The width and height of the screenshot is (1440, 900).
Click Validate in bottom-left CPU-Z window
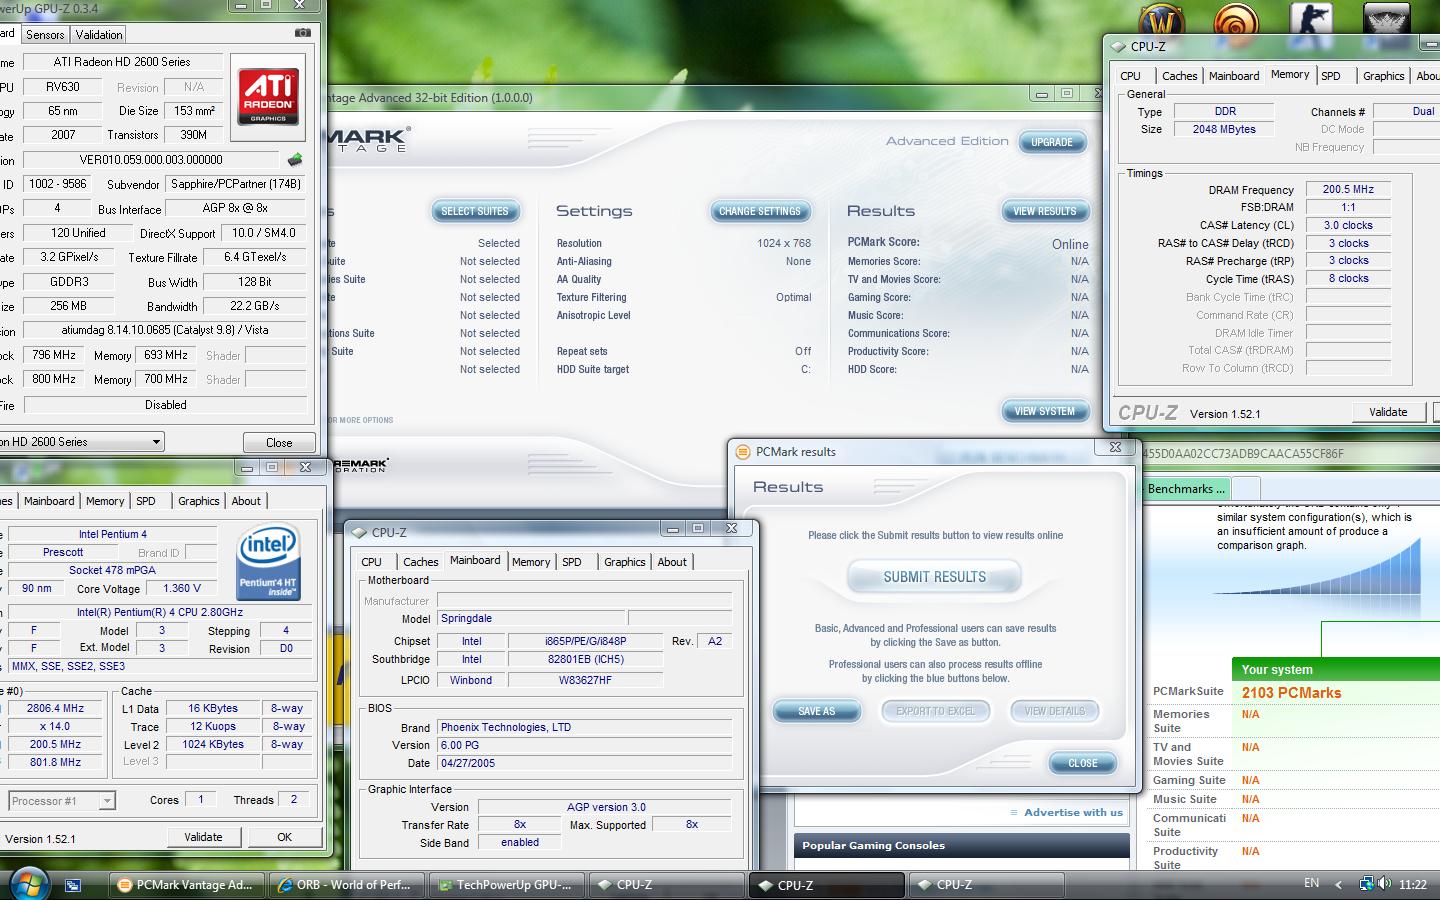click(203, 837)
